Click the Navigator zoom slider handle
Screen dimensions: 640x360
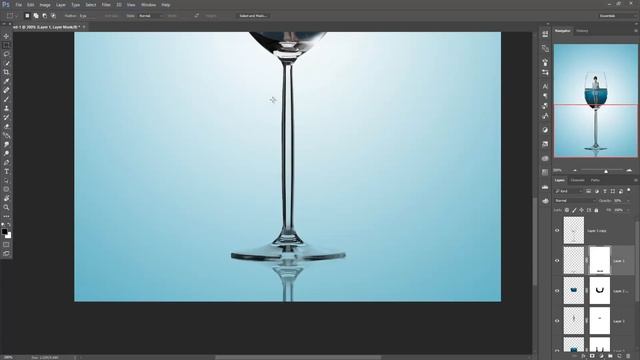click(606, 171)
